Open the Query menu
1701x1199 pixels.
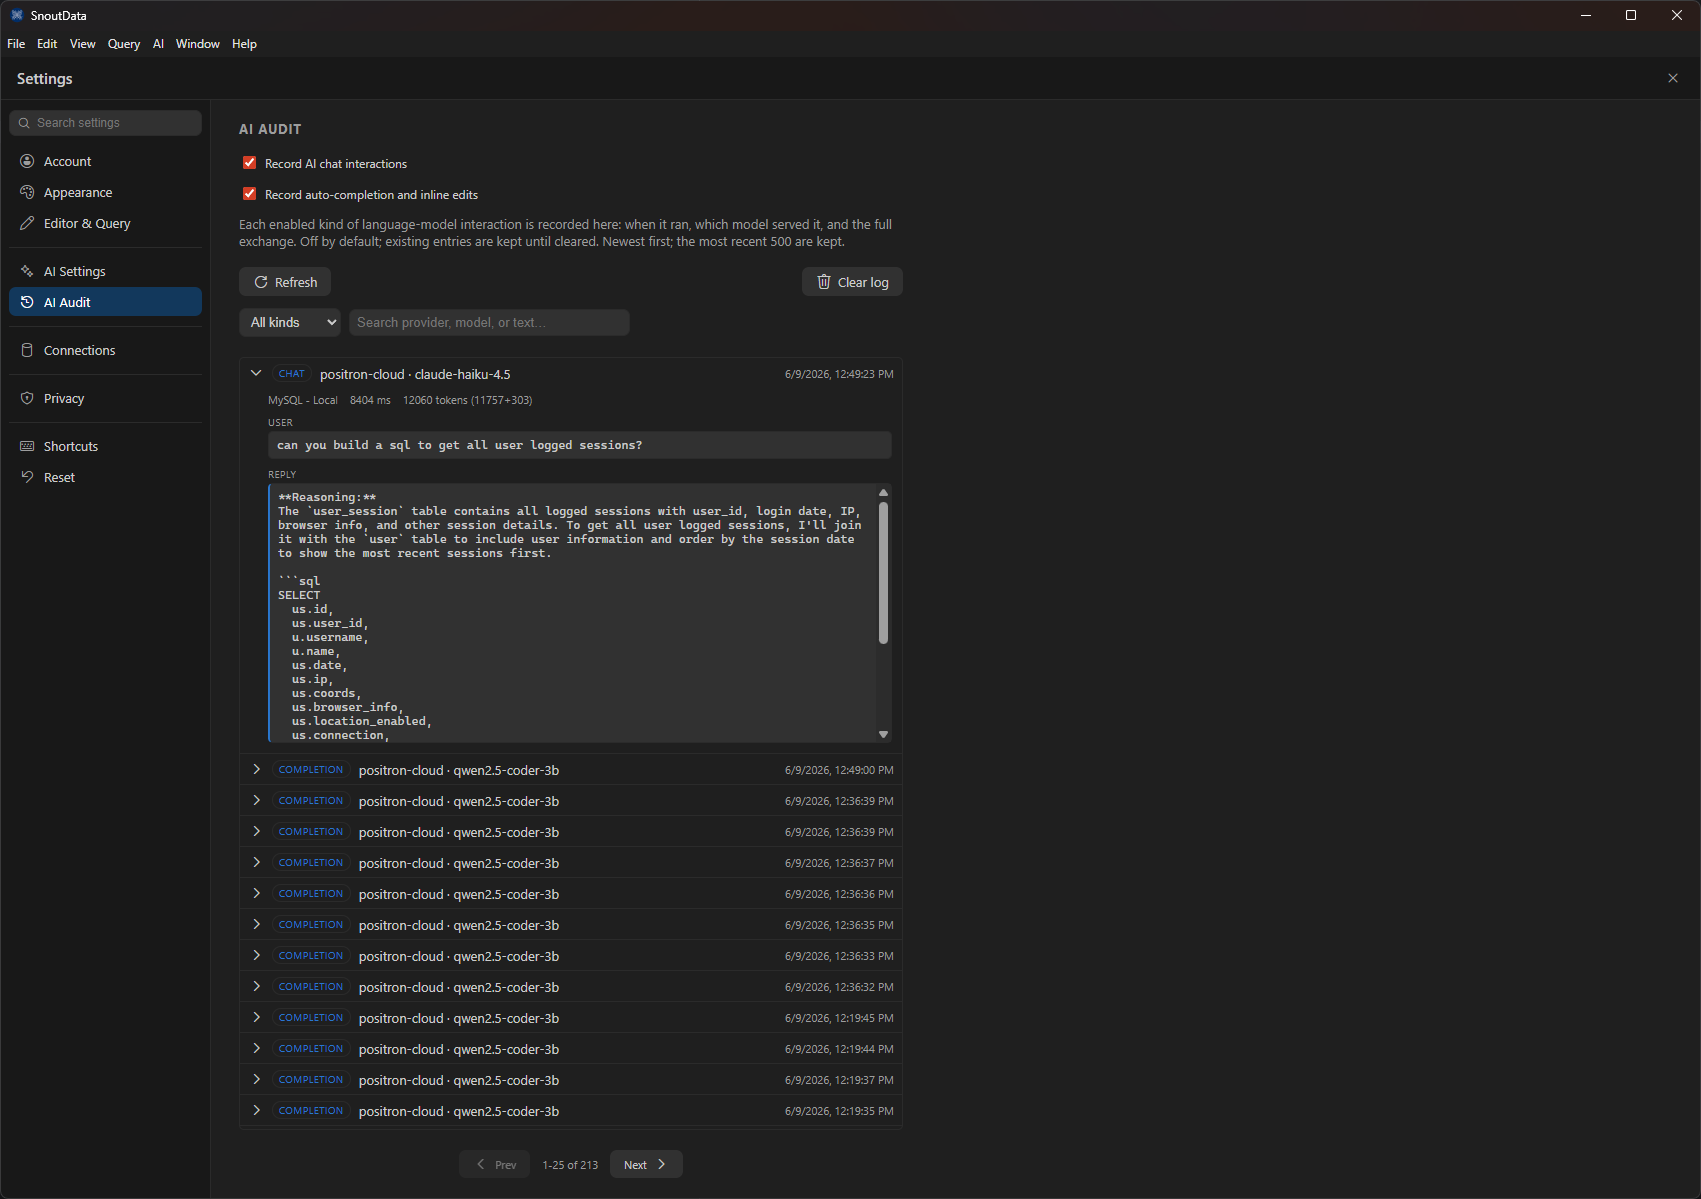[x=124, y=44]
